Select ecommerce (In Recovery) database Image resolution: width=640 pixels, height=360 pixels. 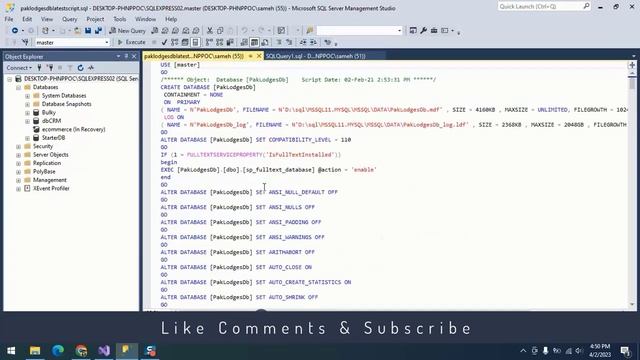point(73,129)
